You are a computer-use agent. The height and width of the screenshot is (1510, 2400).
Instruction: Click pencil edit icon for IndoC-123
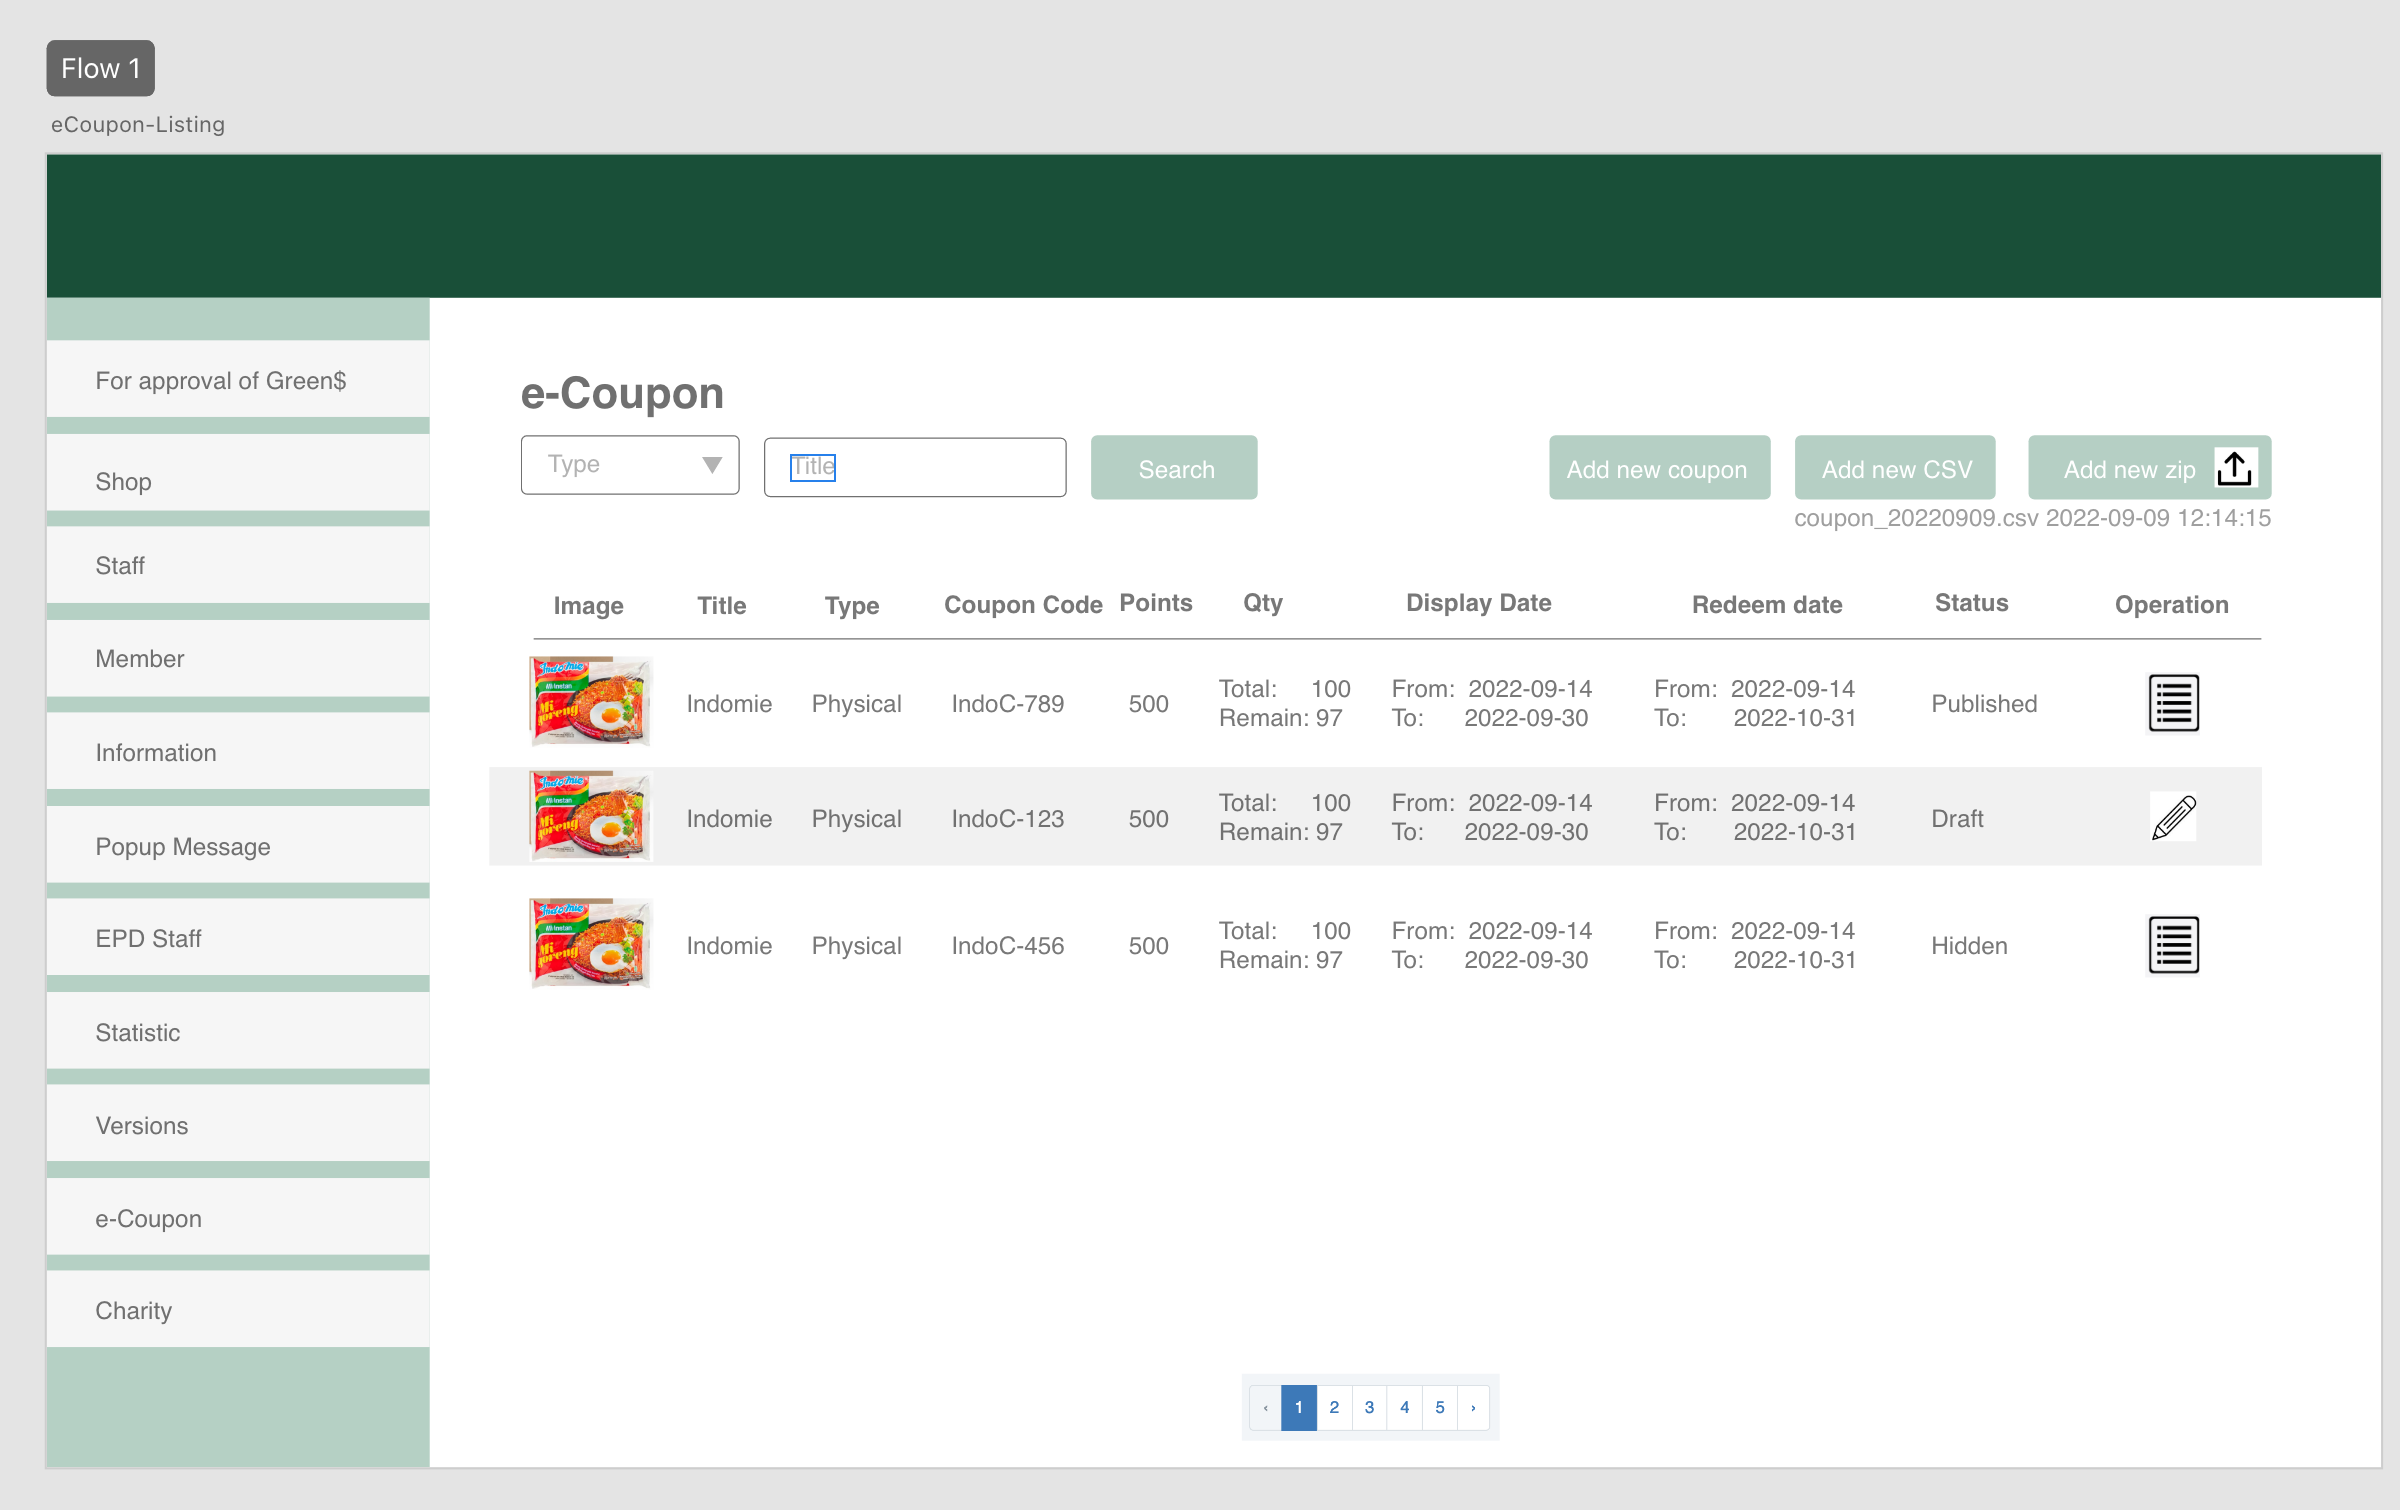click(x=2173, y=817)
